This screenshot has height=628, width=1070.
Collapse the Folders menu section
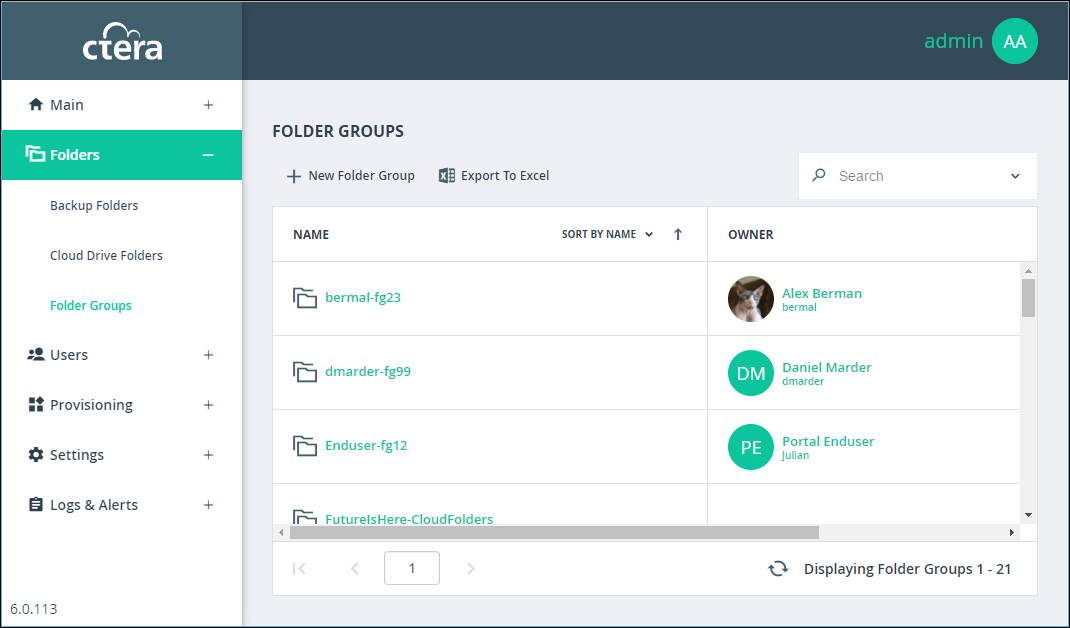(x=208, y=155)
